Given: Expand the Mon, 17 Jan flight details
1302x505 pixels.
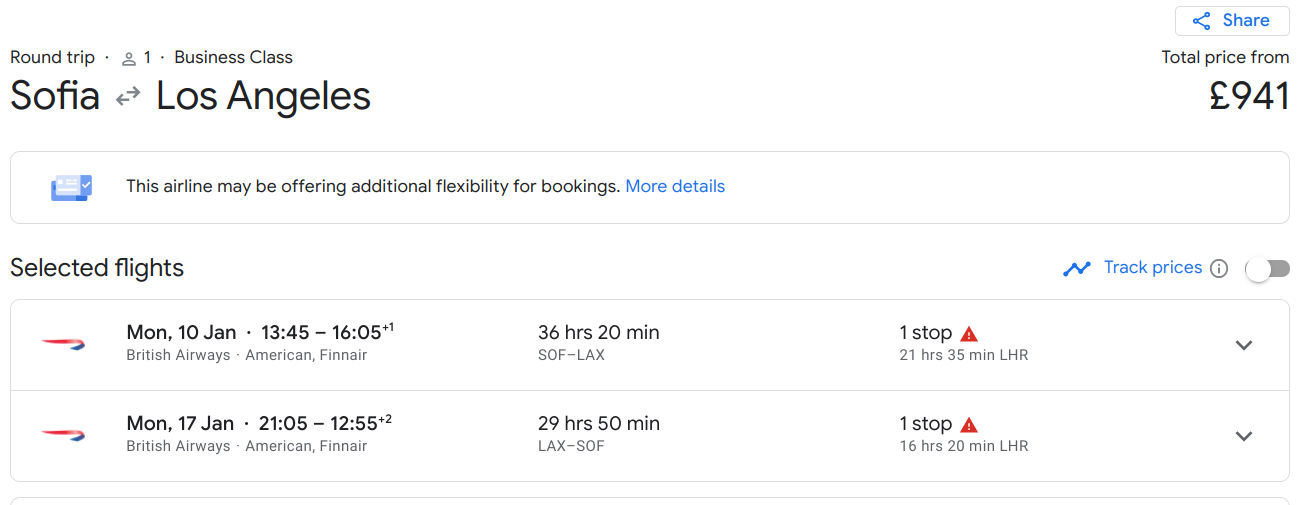Looking at the screenshot, I should coord(1244,436).
